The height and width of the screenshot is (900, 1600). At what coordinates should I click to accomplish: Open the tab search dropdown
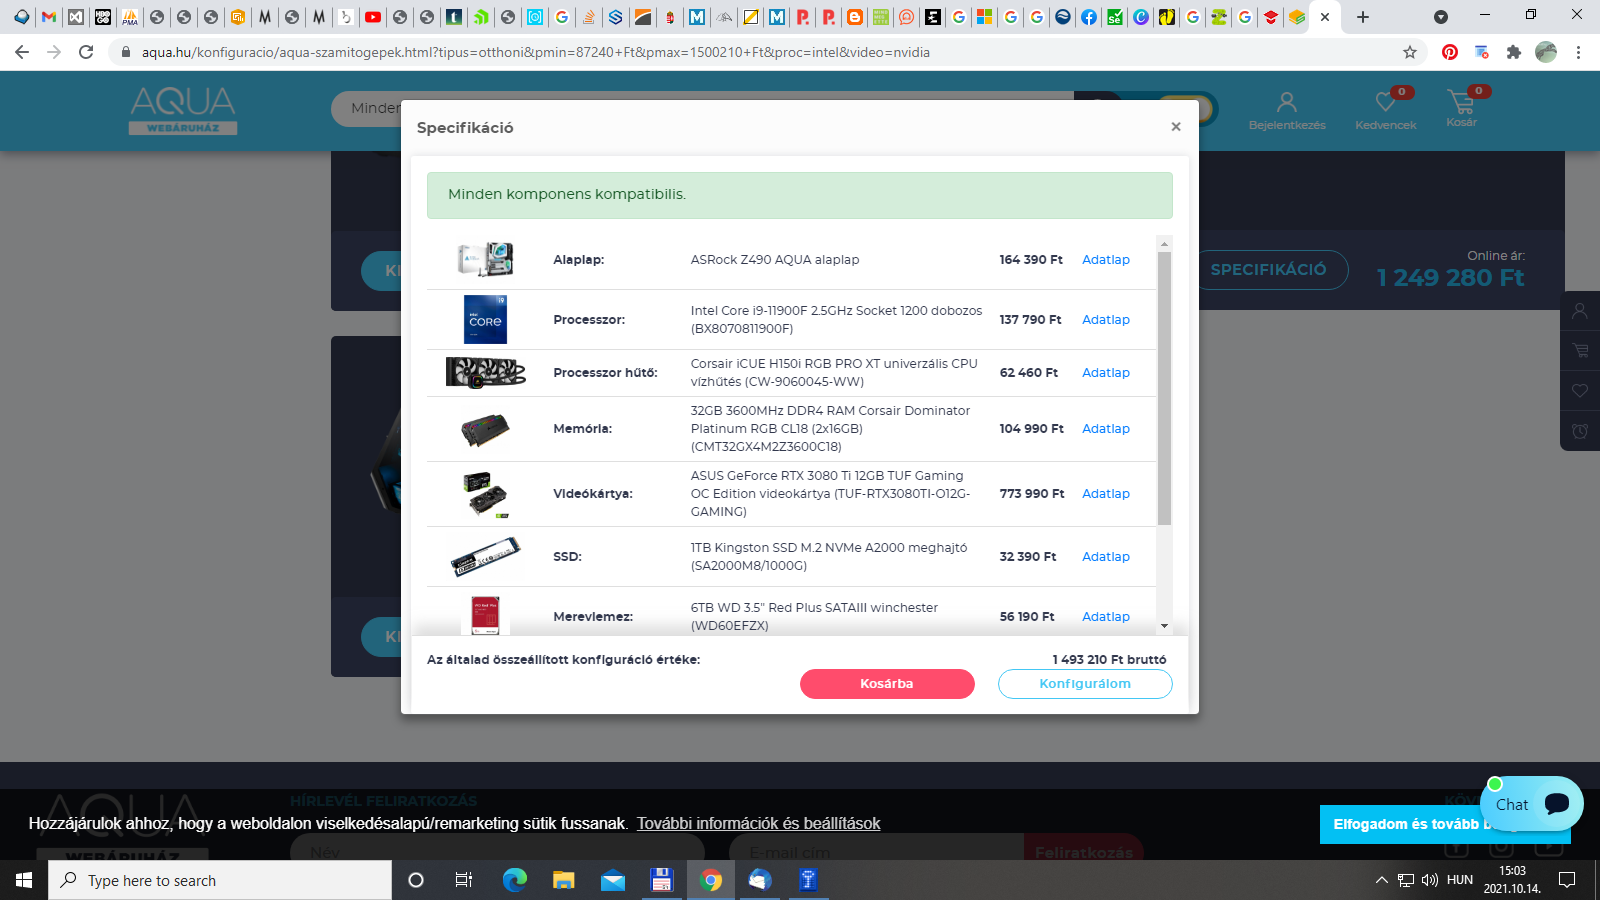[x=1441, y=17]
